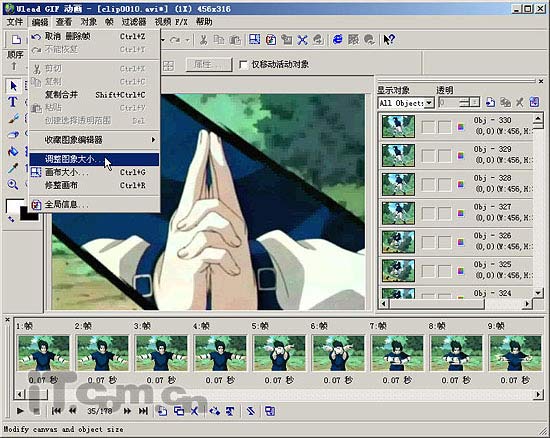Select the Text tool
This screenshot has width=550, height=438.
click(13, 102)
